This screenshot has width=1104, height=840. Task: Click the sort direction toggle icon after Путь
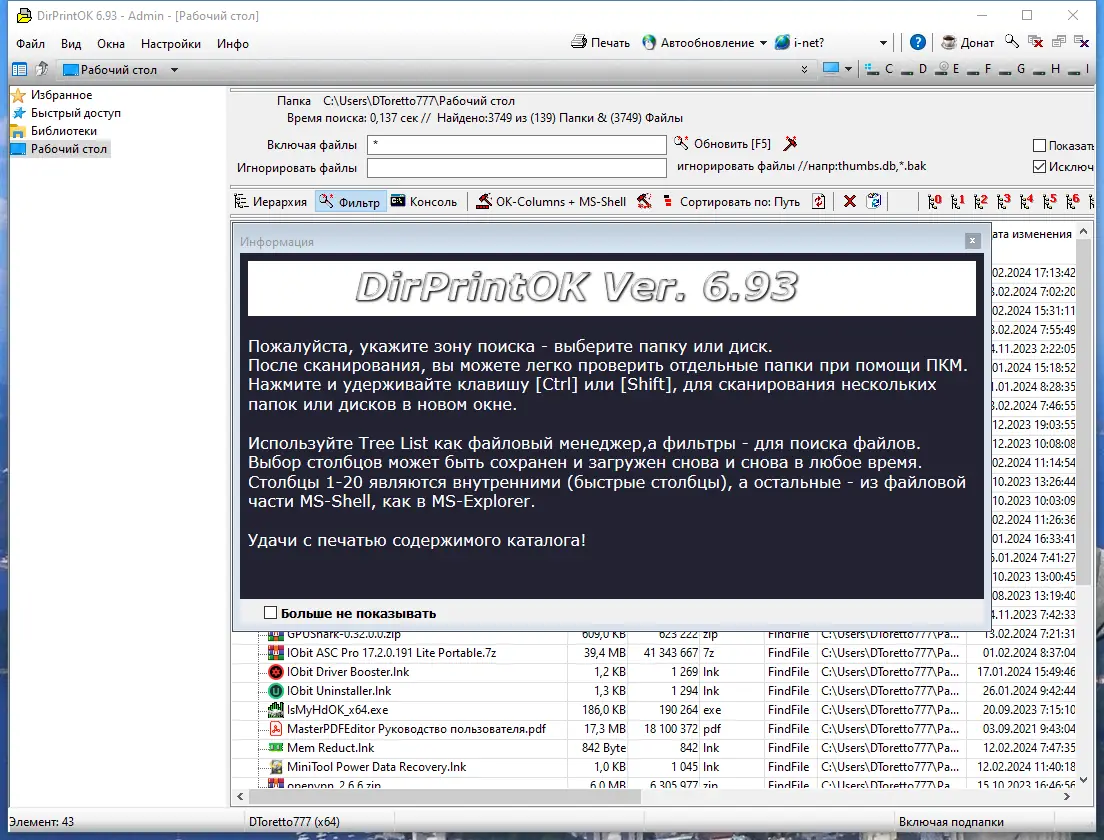pyautogui.click(x=818, y=201)
